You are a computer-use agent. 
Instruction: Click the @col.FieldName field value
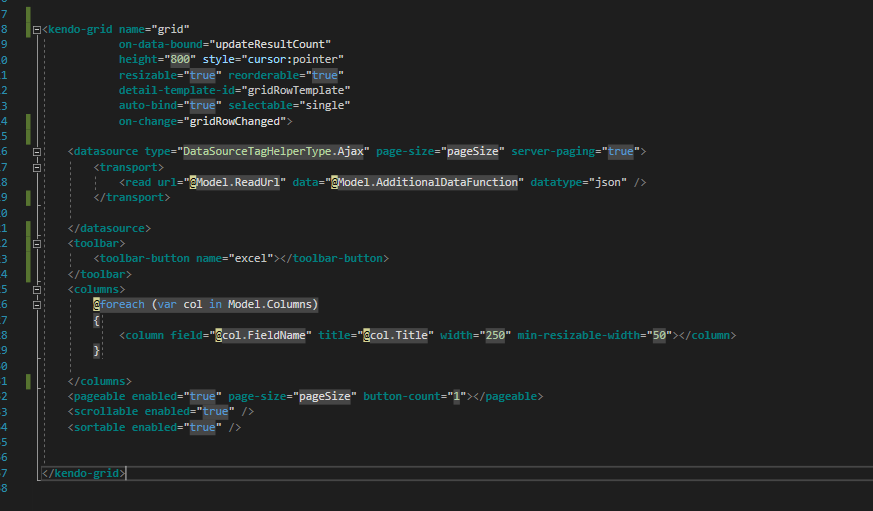(260, 335)
